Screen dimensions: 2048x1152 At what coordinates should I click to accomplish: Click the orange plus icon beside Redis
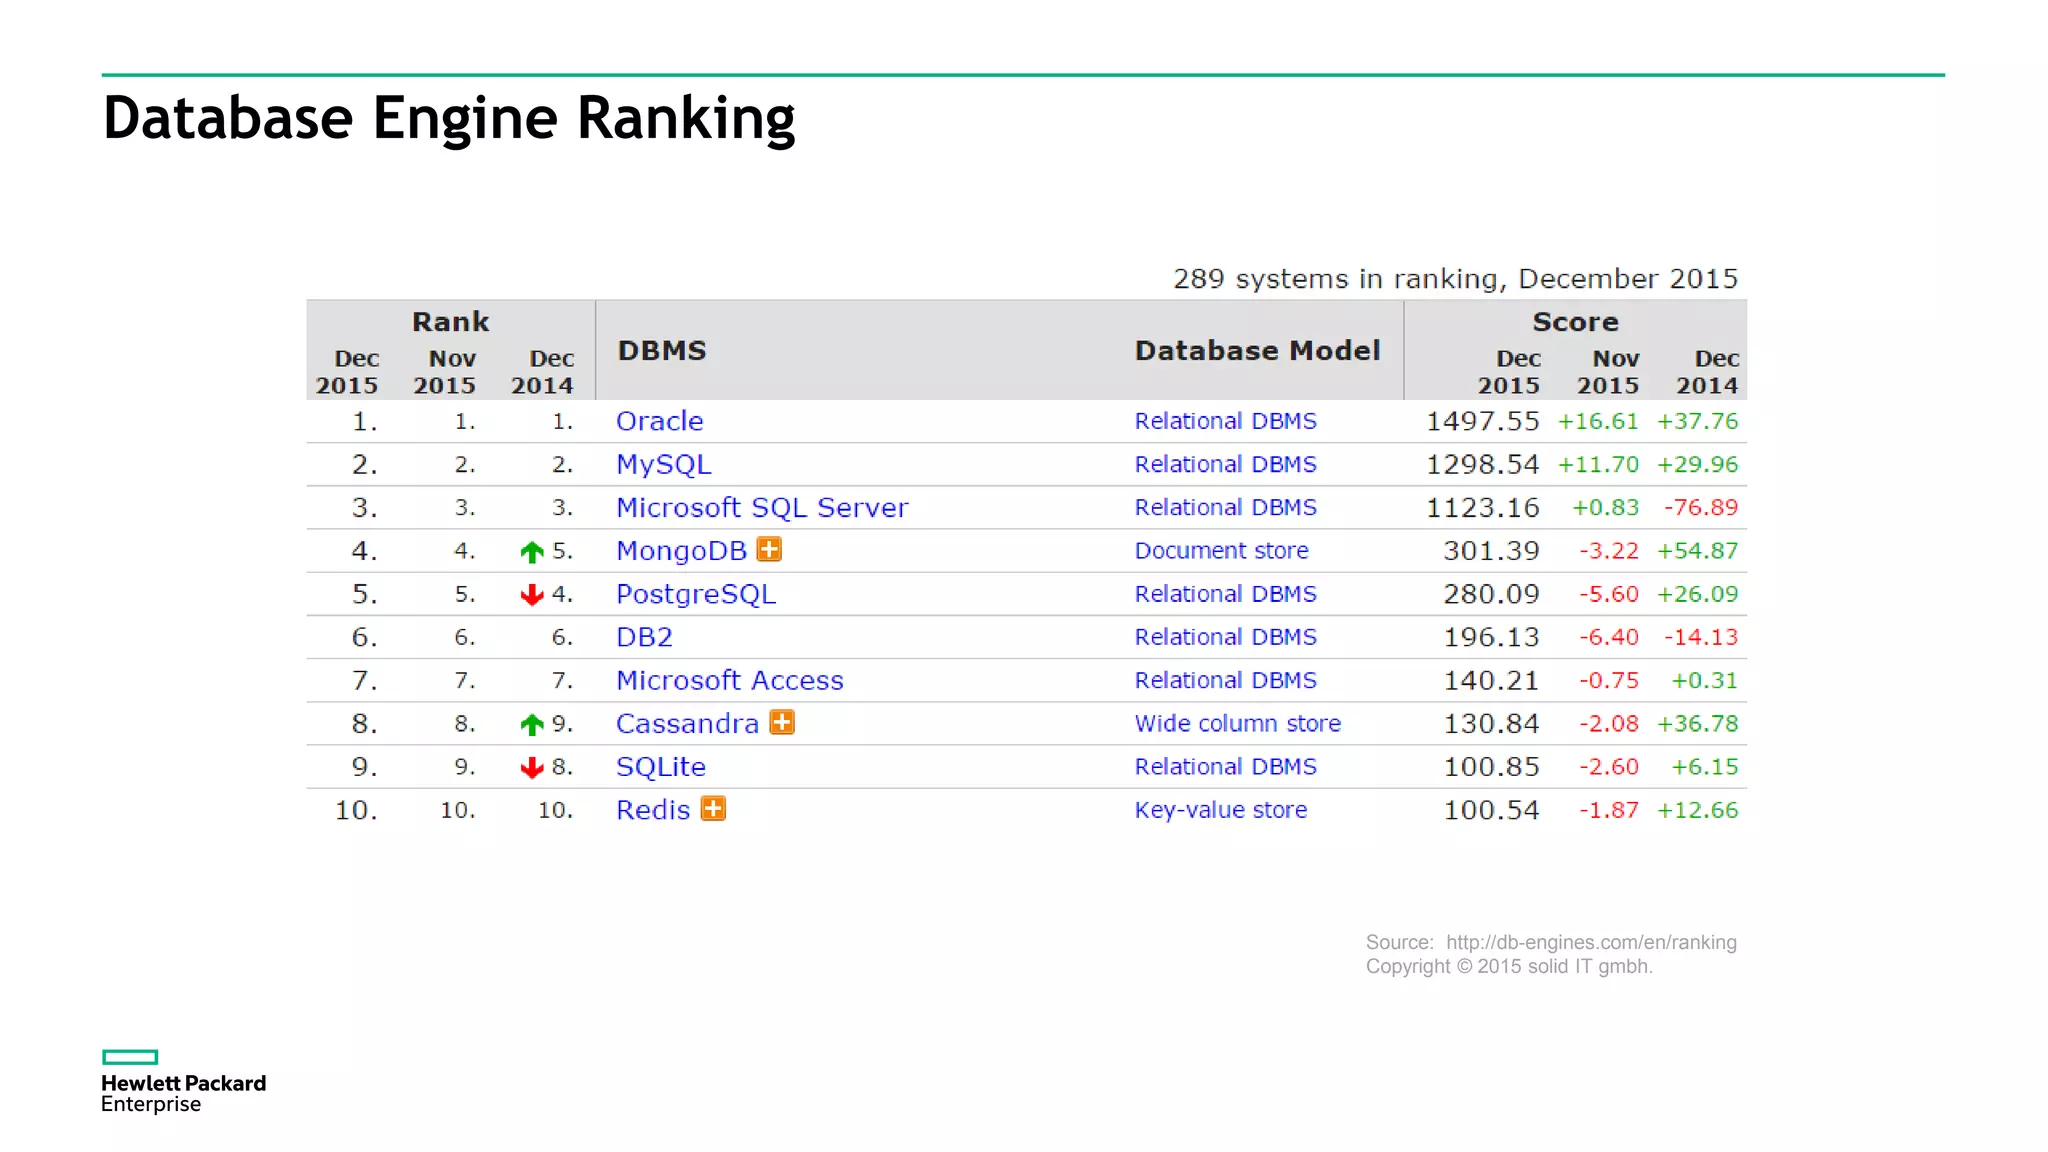(x=713, y=808)
